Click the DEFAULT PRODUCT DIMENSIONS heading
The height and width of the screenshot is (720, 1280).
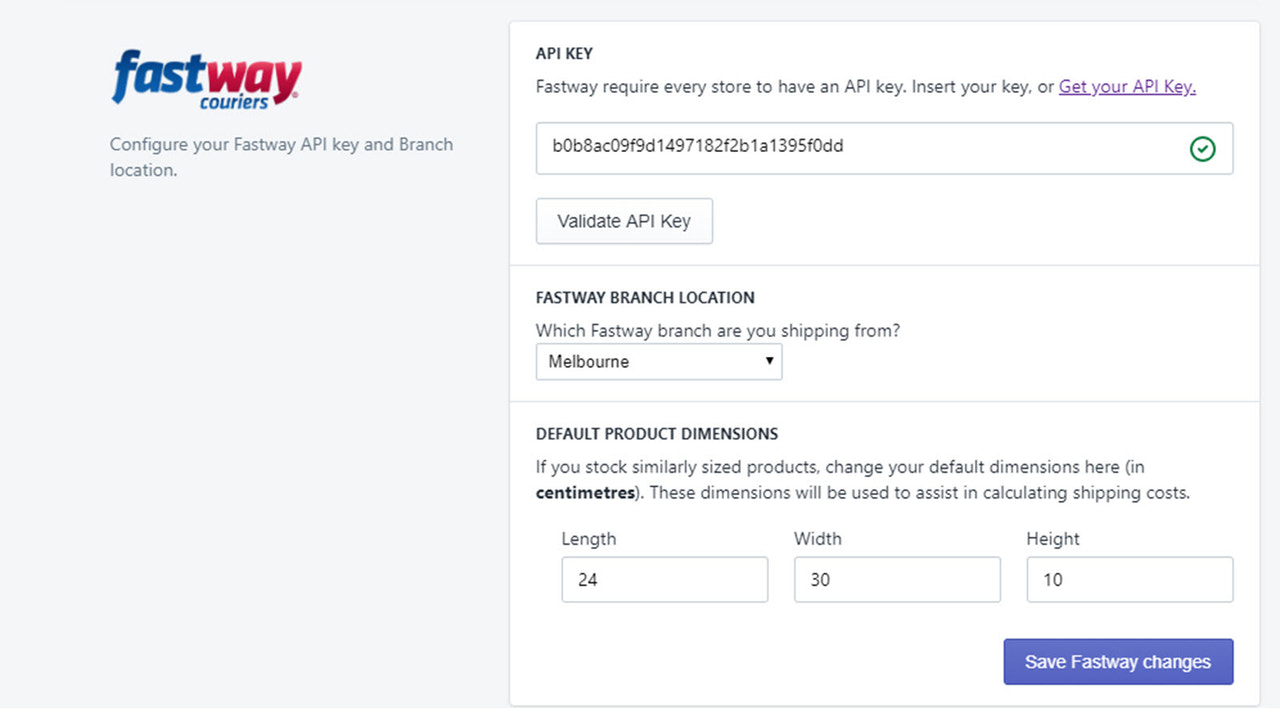[x=657, y=434]
